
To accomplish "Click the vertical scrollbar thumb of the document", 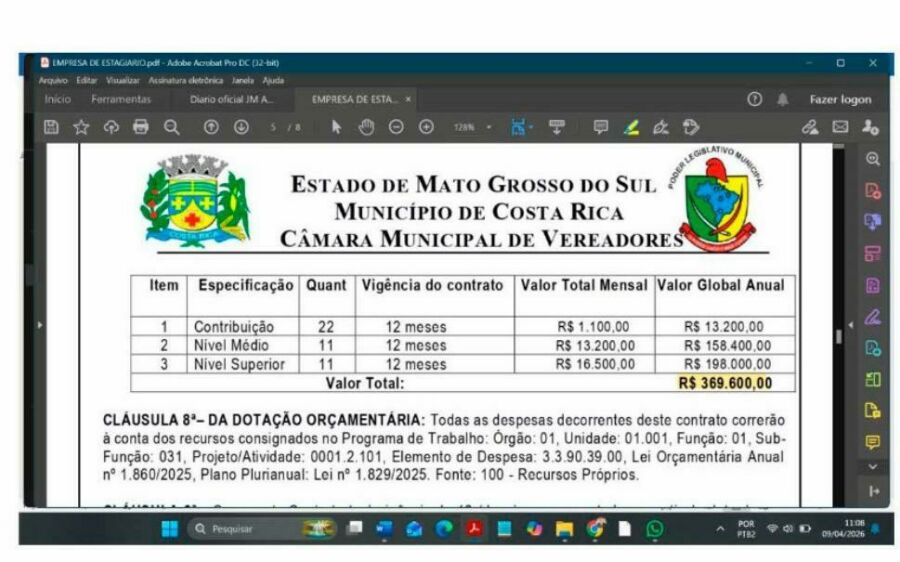I will [839, 336].
